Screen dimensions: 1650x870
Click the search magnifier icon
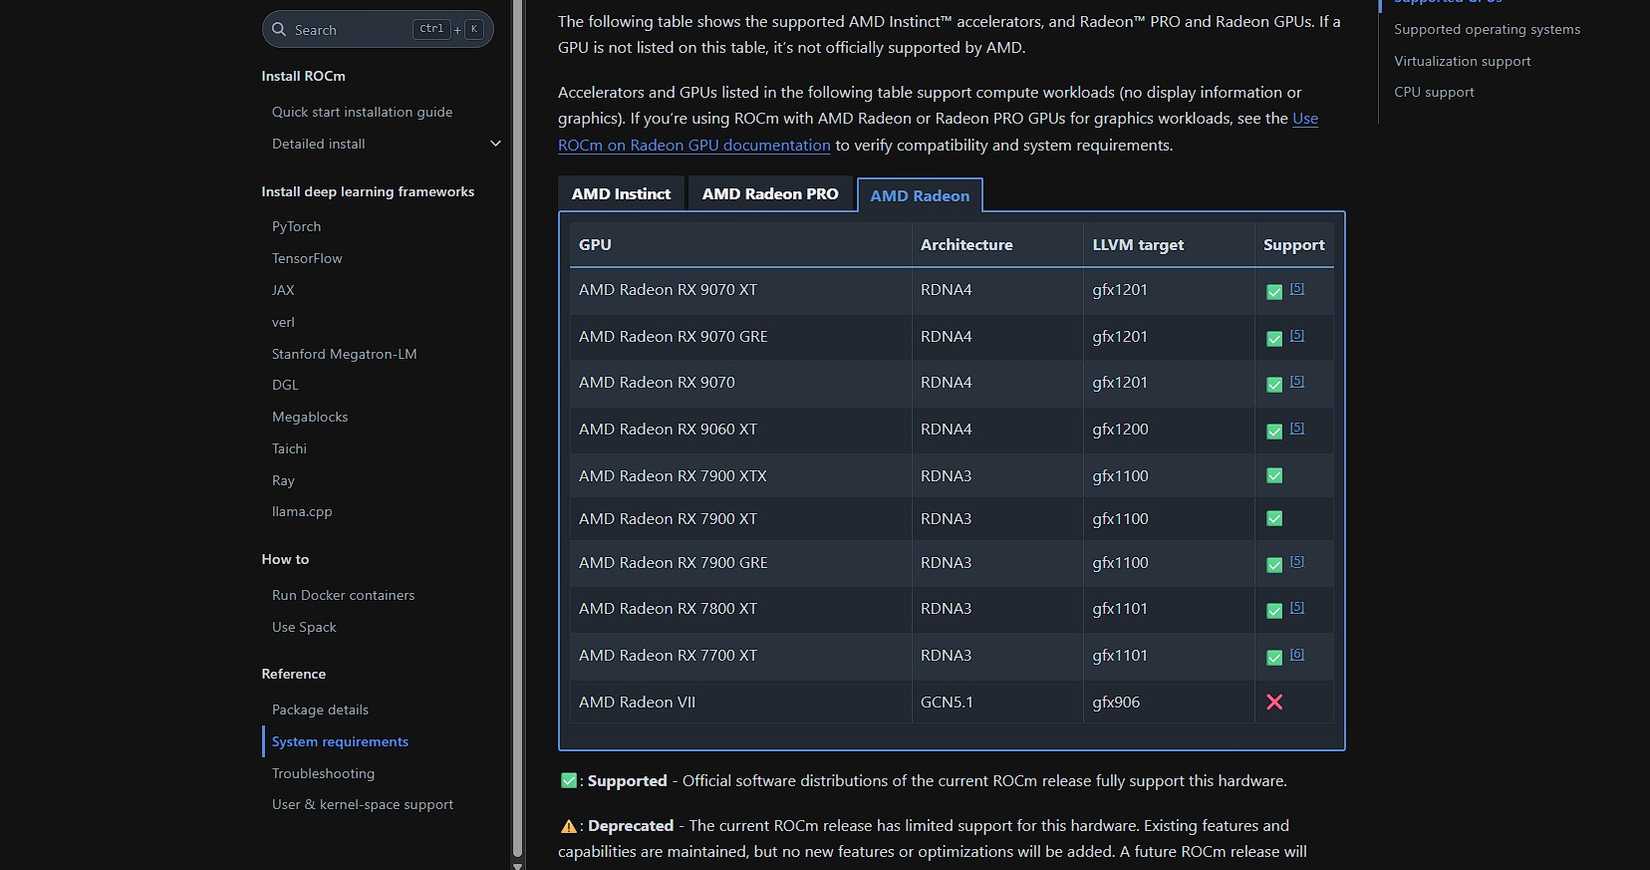[279, 30]
